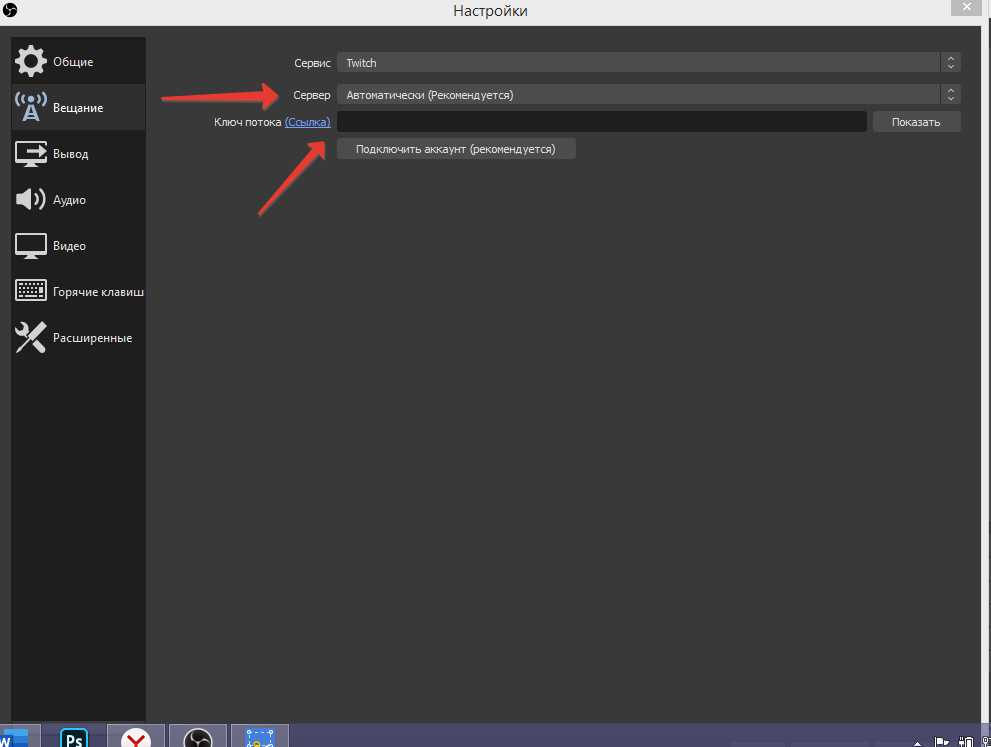Open Photoshop from the taskbar
Image resolution: width=991 pixels, height=747 pixels.
[73, 738]
